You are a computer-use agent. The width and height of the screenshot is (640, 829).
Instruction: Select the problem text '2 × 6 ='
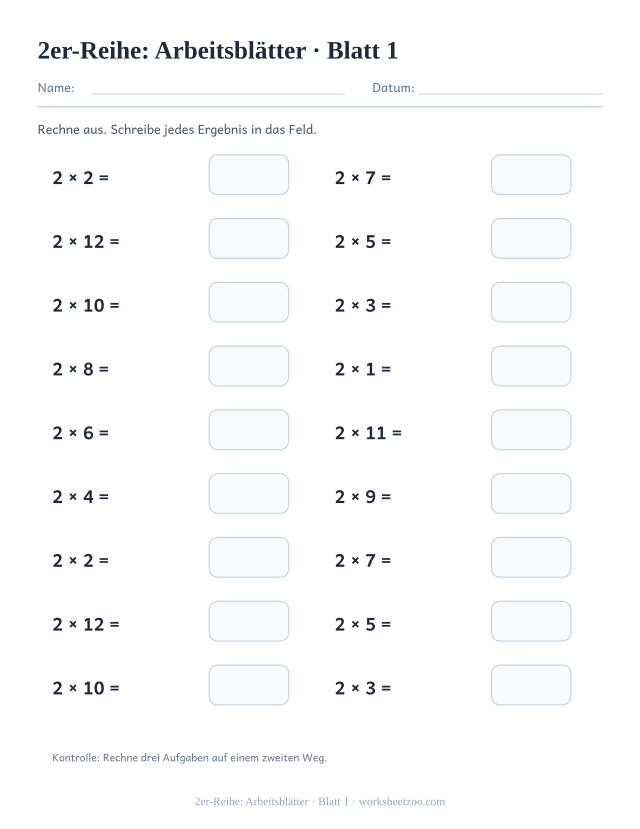click(x=80, y=433)
